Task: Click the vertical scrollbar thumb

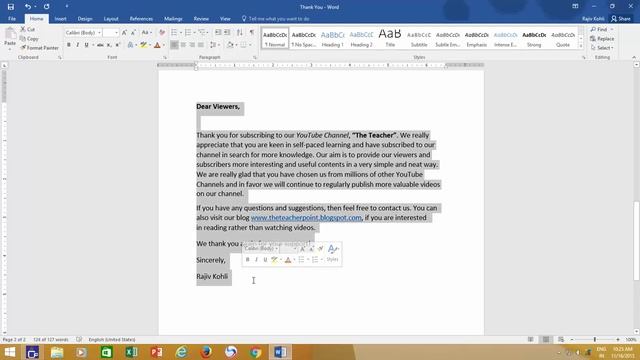Action: pyautogui.click(x=636, y=241)
